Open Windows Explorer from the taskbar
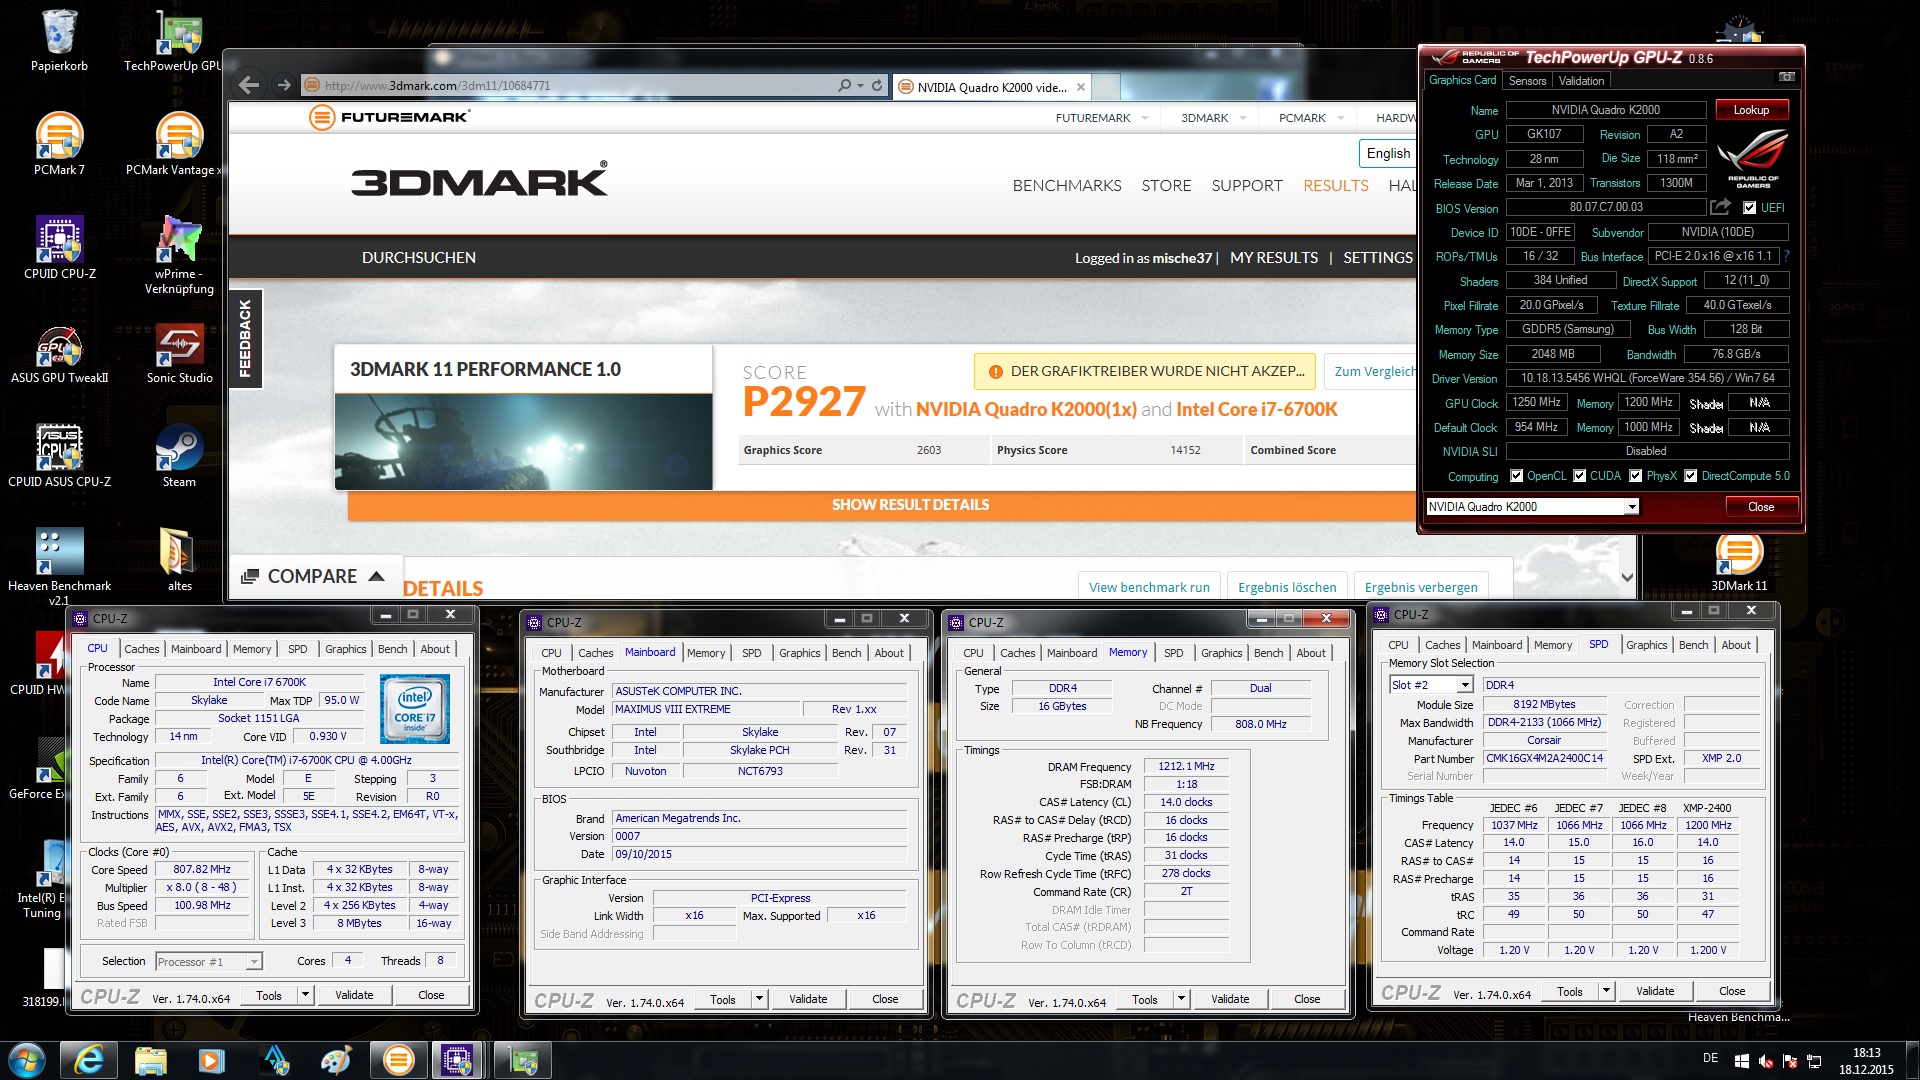Image resolution: width=1920 pixels, height=1080 pixels. click(x=150, y=1059)
